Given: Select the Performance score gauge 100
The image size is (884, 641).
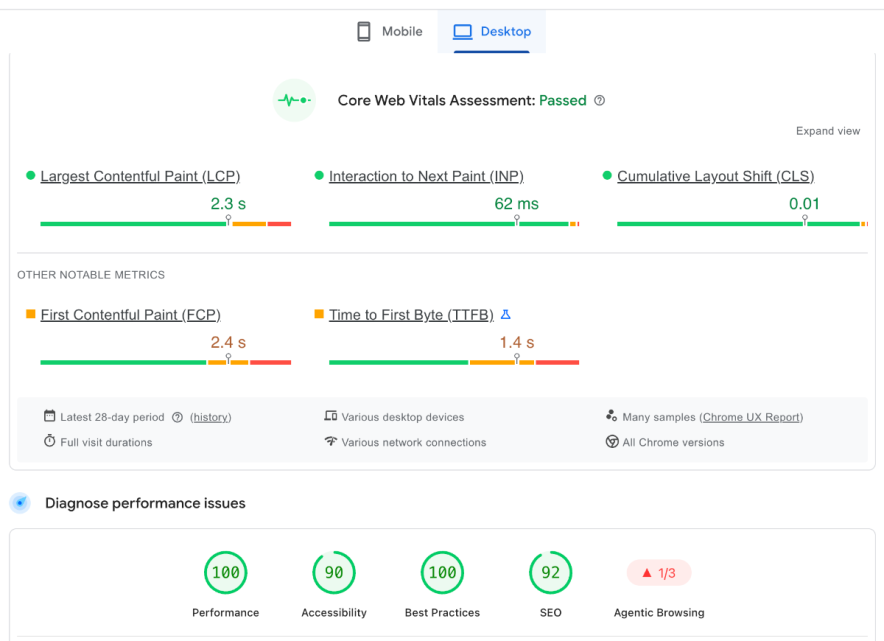Looking at the screenshot, I should [x=226, y=573].
